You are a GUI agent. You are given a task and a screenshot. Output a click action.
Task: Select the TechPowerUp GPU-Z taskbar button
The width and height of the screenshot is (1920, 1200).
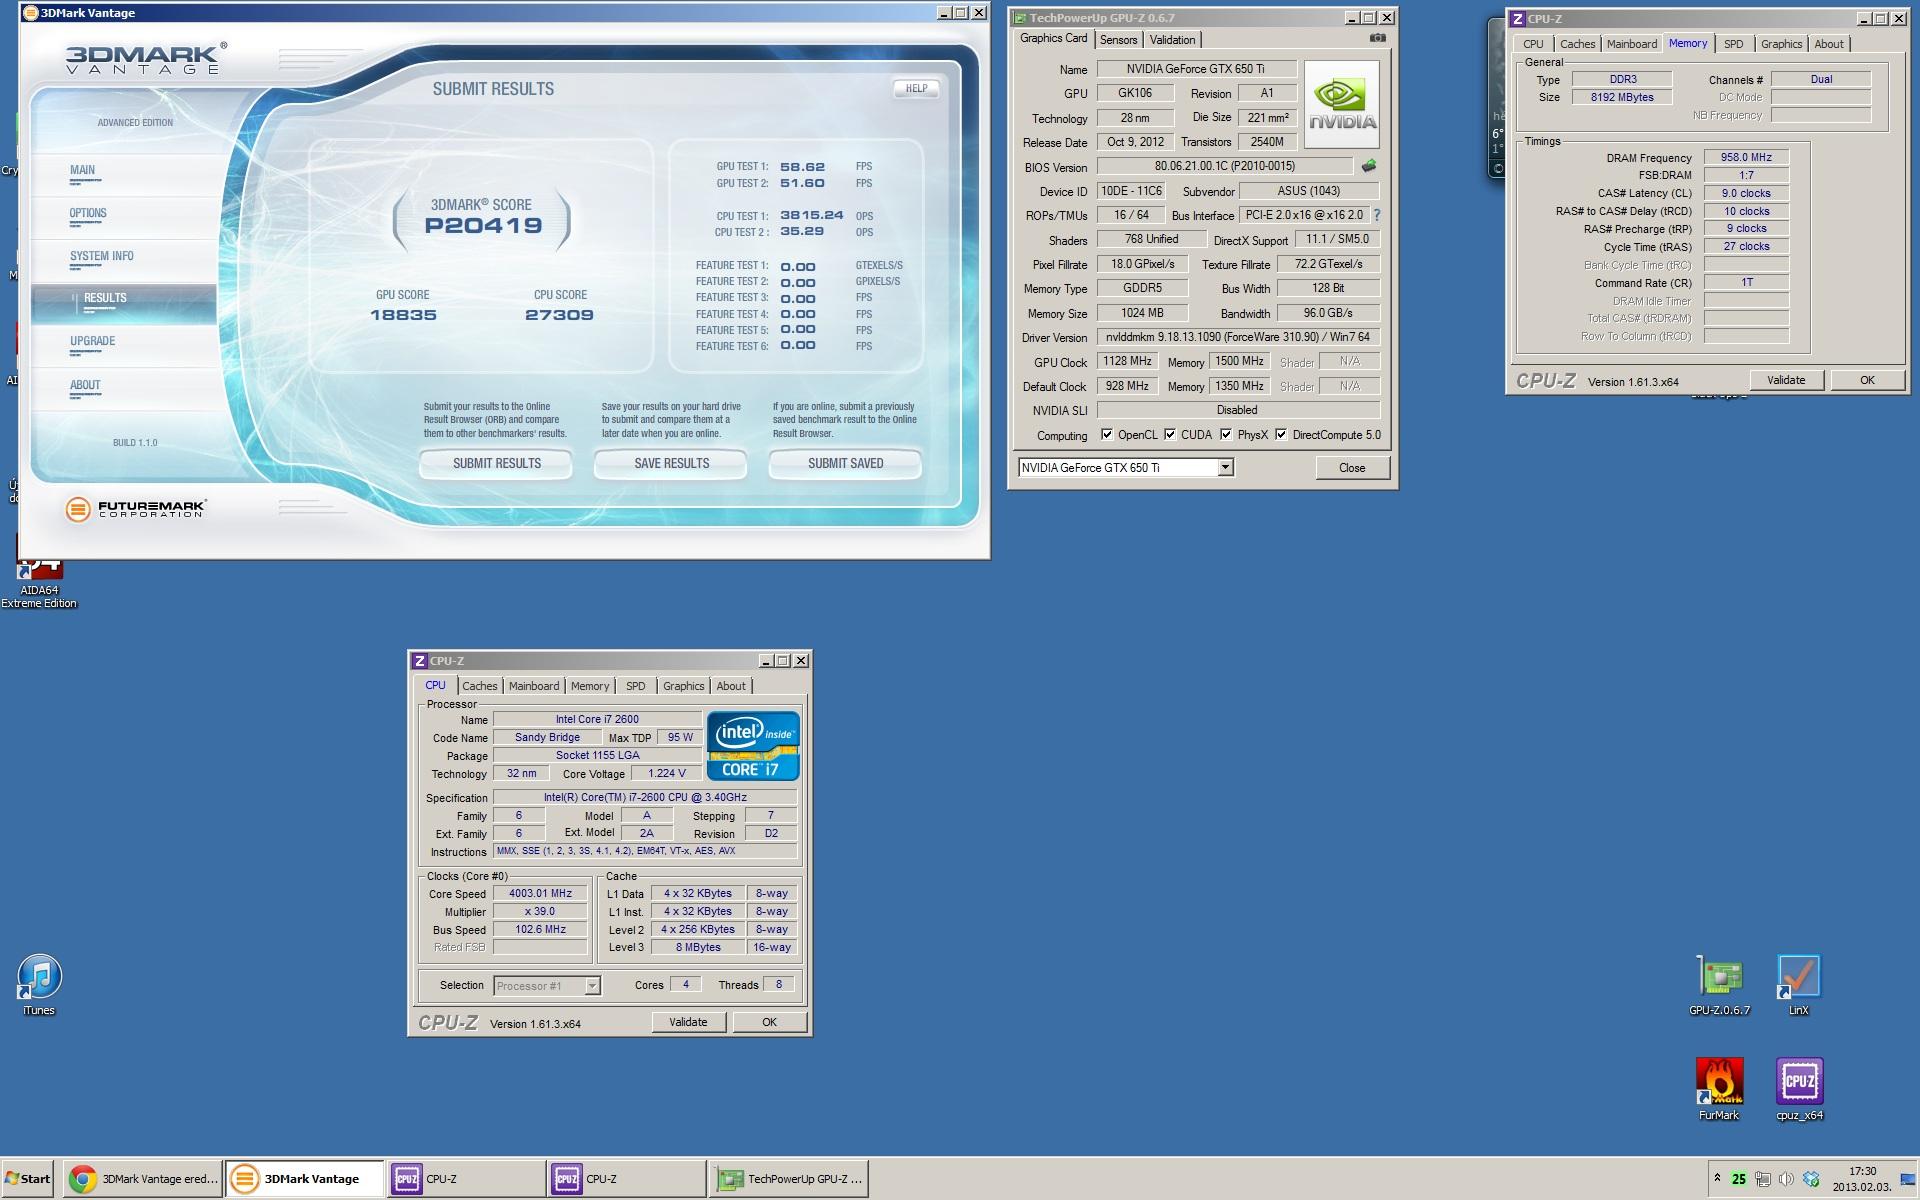click(x=789, y=1179)
